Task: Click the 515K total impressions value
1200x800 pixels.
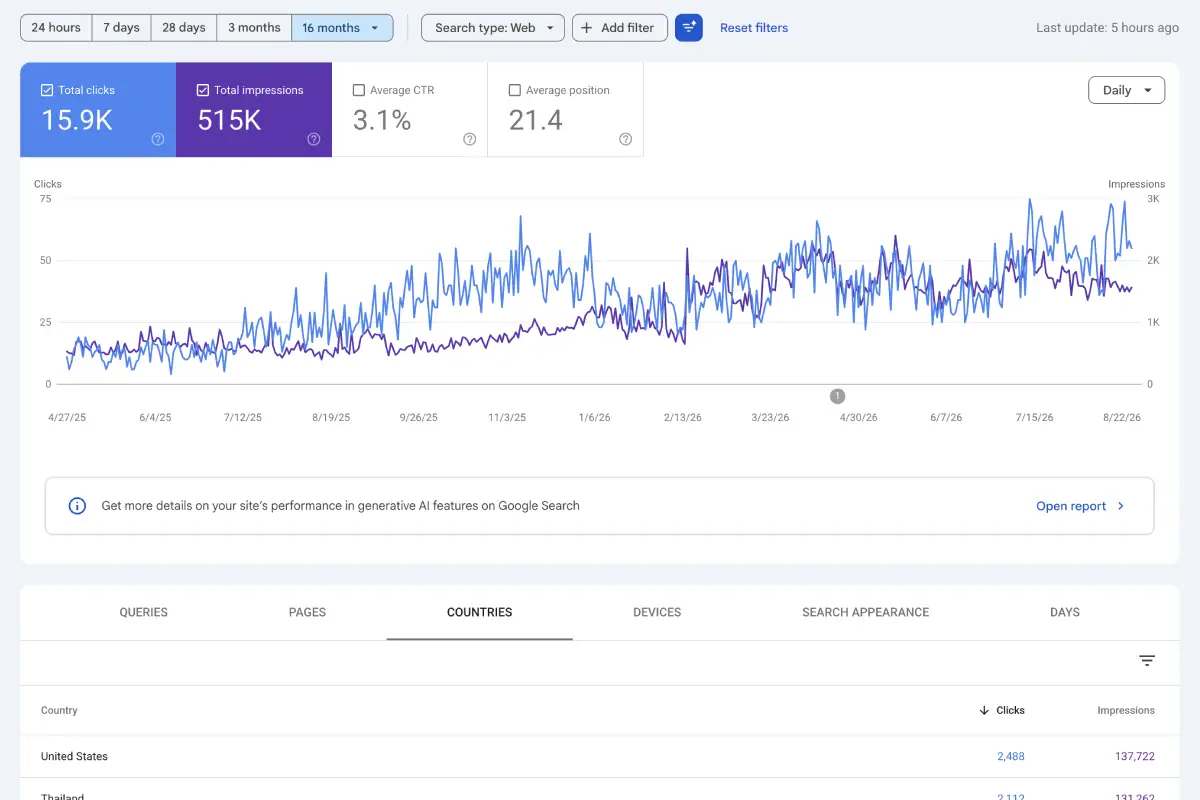Action: (x=229, y=120)
